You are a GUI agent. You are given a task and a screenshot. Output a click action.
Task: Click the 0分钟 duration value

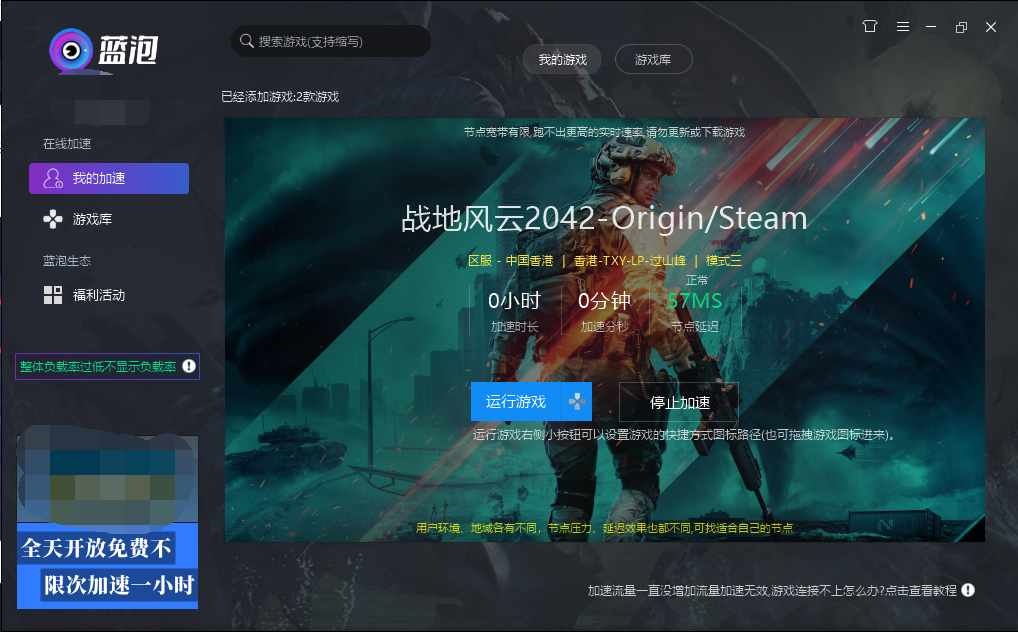pos(604,301)
